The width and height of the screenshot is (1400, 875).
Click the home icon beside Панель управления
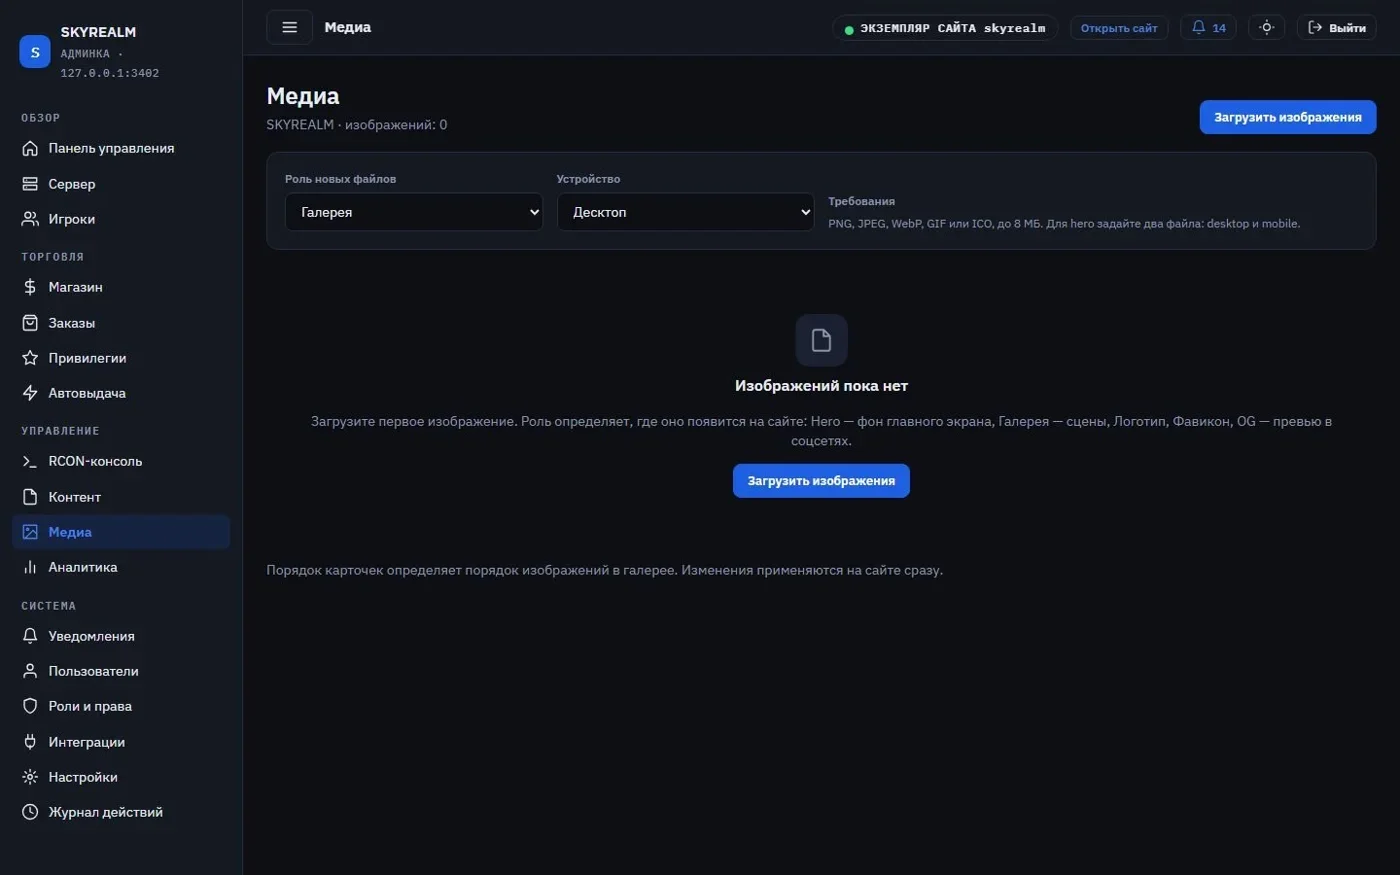pos(30,149)
